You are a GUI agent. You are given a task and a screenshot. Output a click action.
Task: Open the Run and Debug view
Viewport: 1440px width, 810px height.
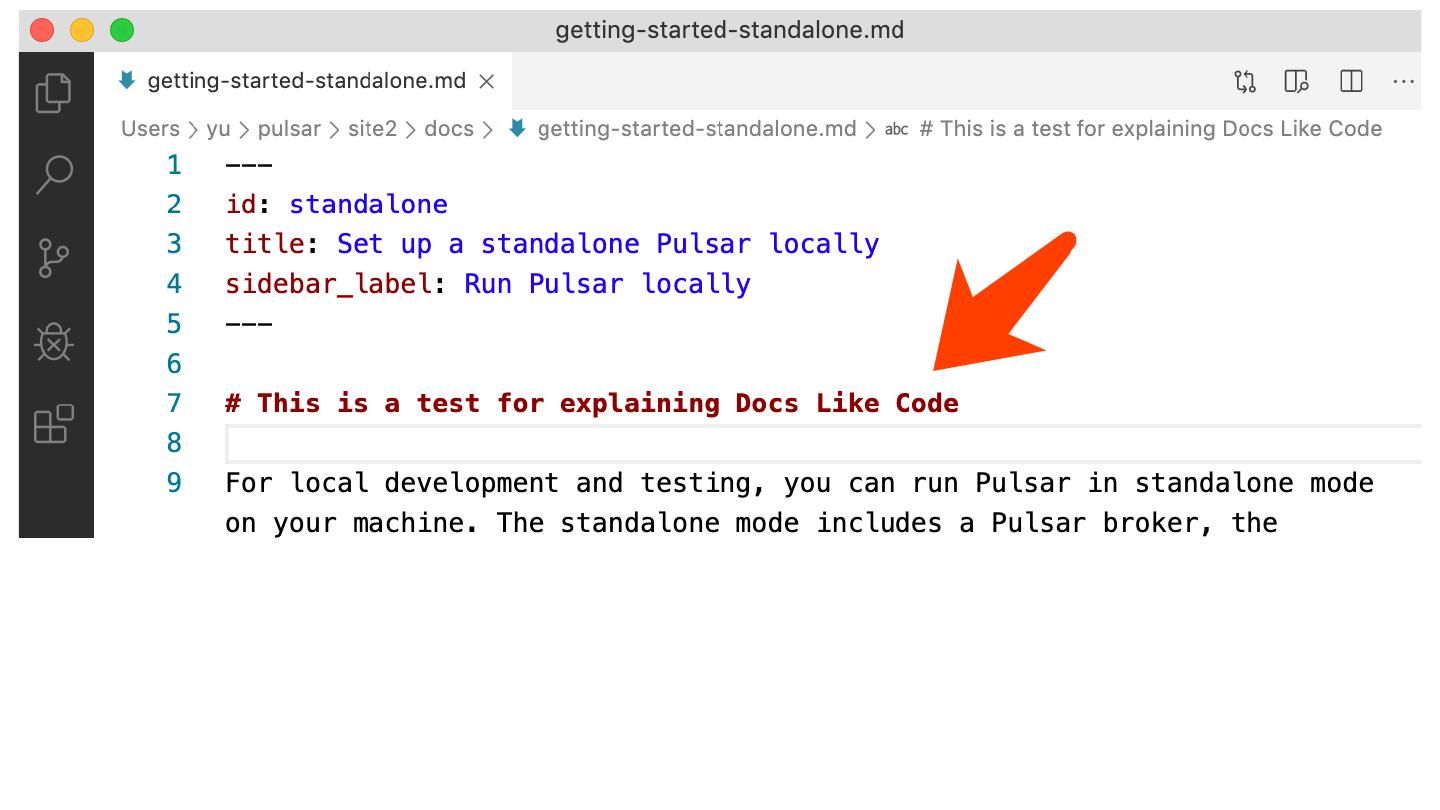point(54,342)
